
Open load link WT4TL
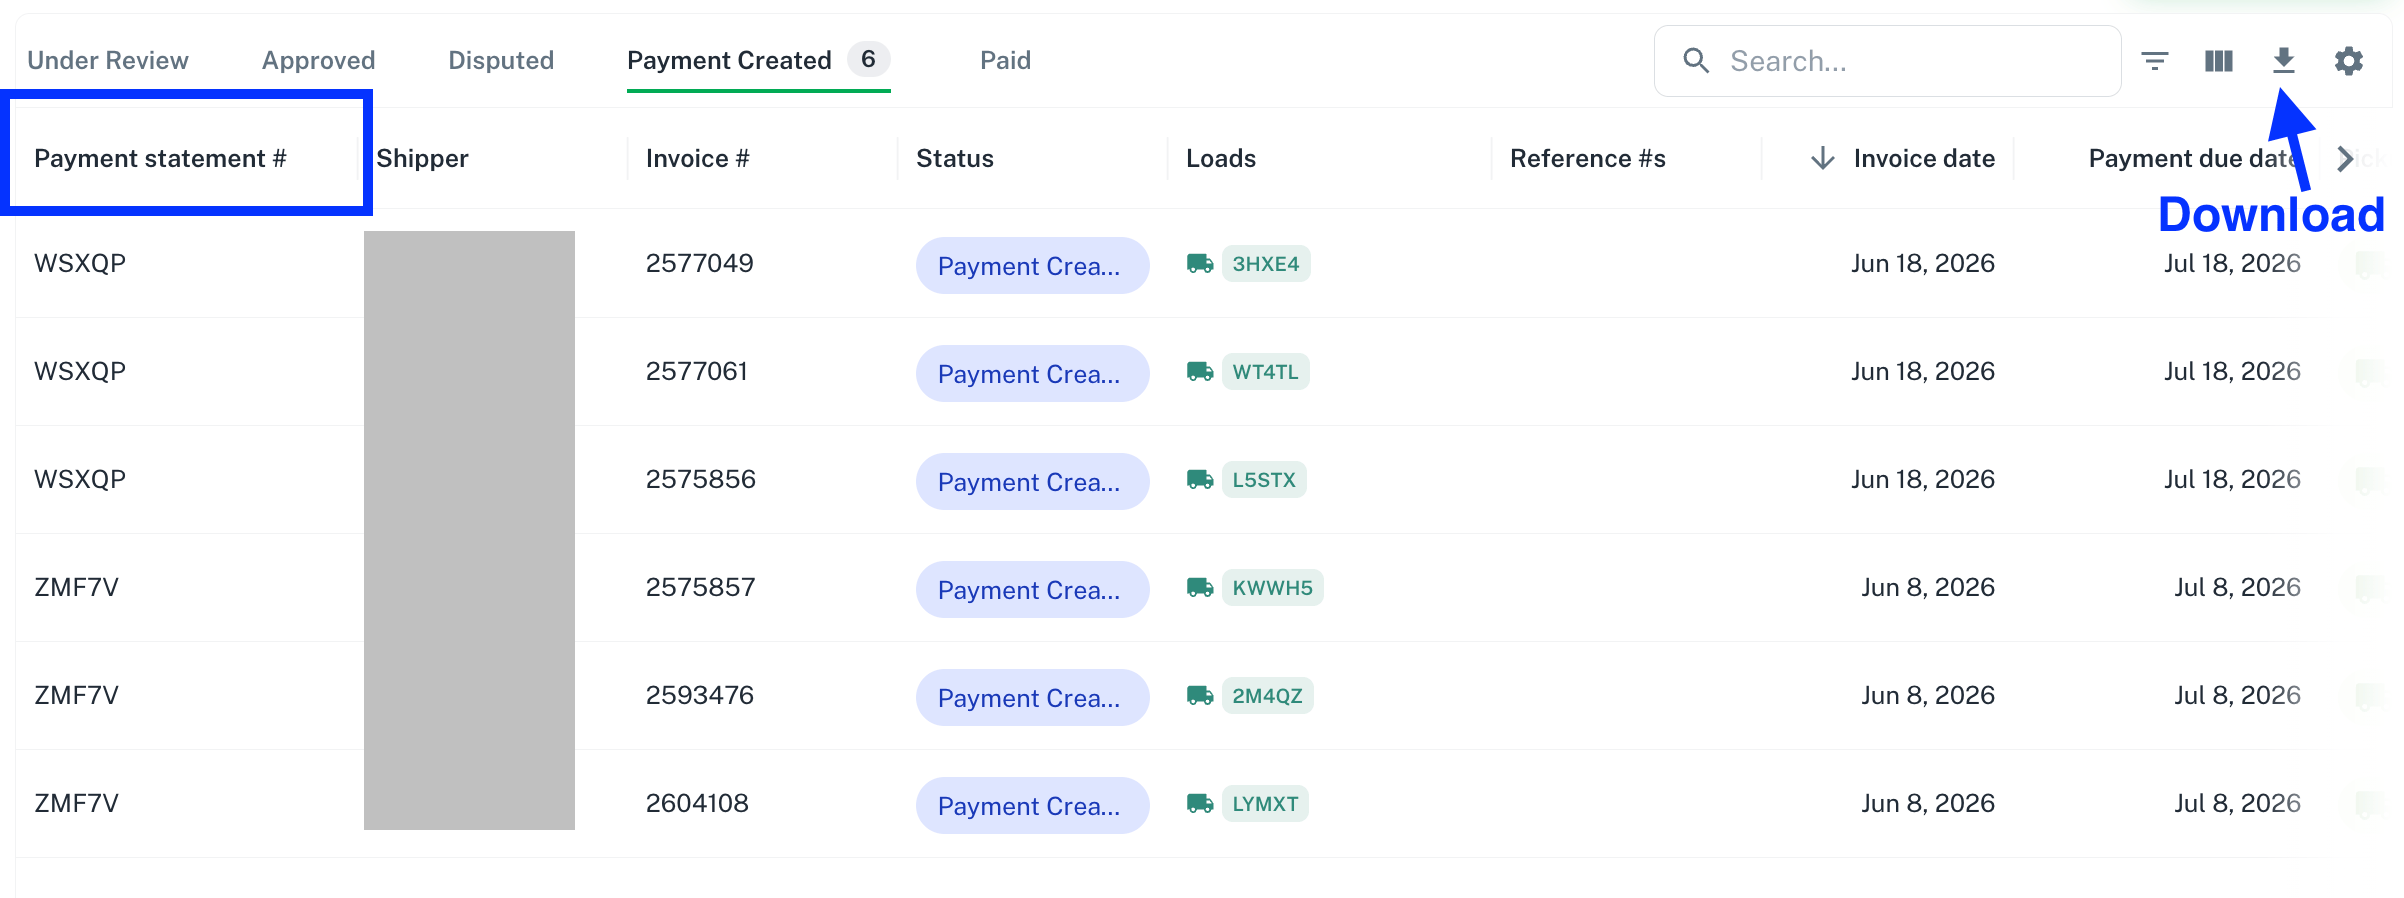pos(1265,372)
